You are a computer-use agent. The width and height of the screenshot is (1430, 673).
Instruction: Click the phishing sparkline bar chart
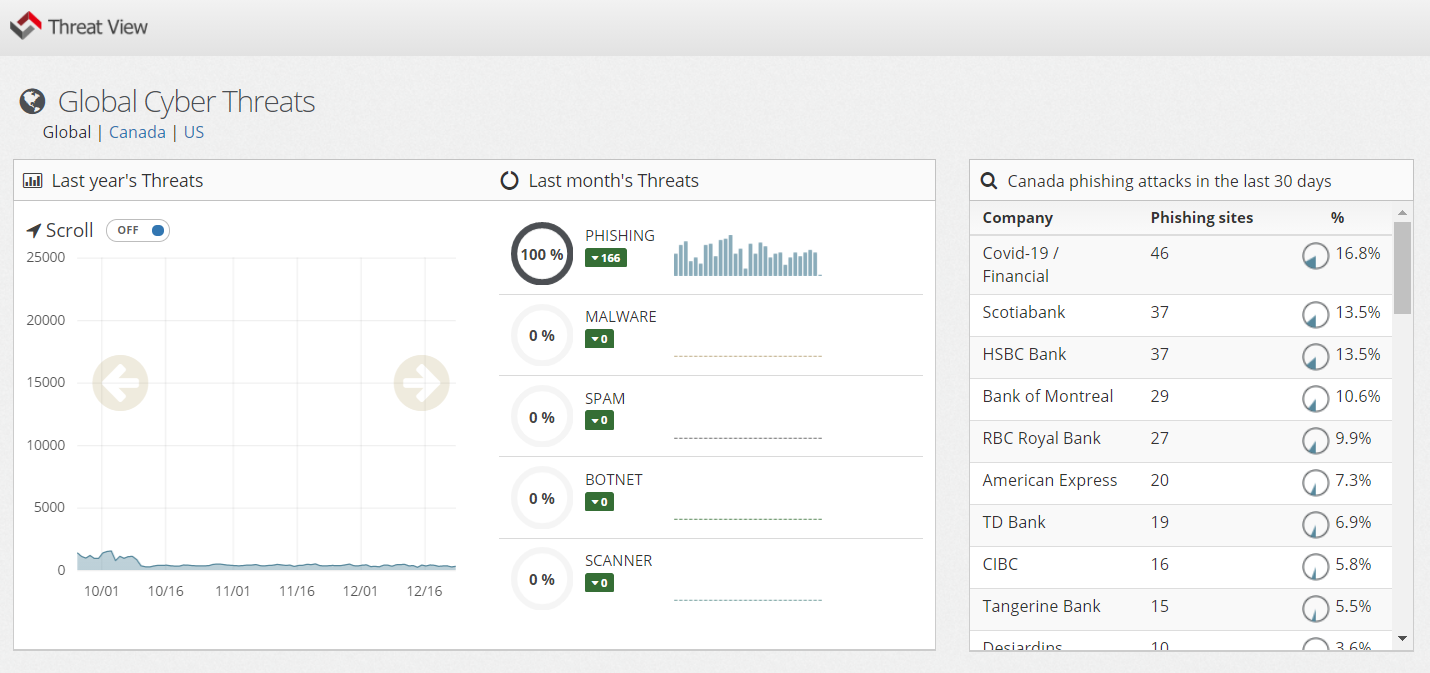(x=747, y=255)
